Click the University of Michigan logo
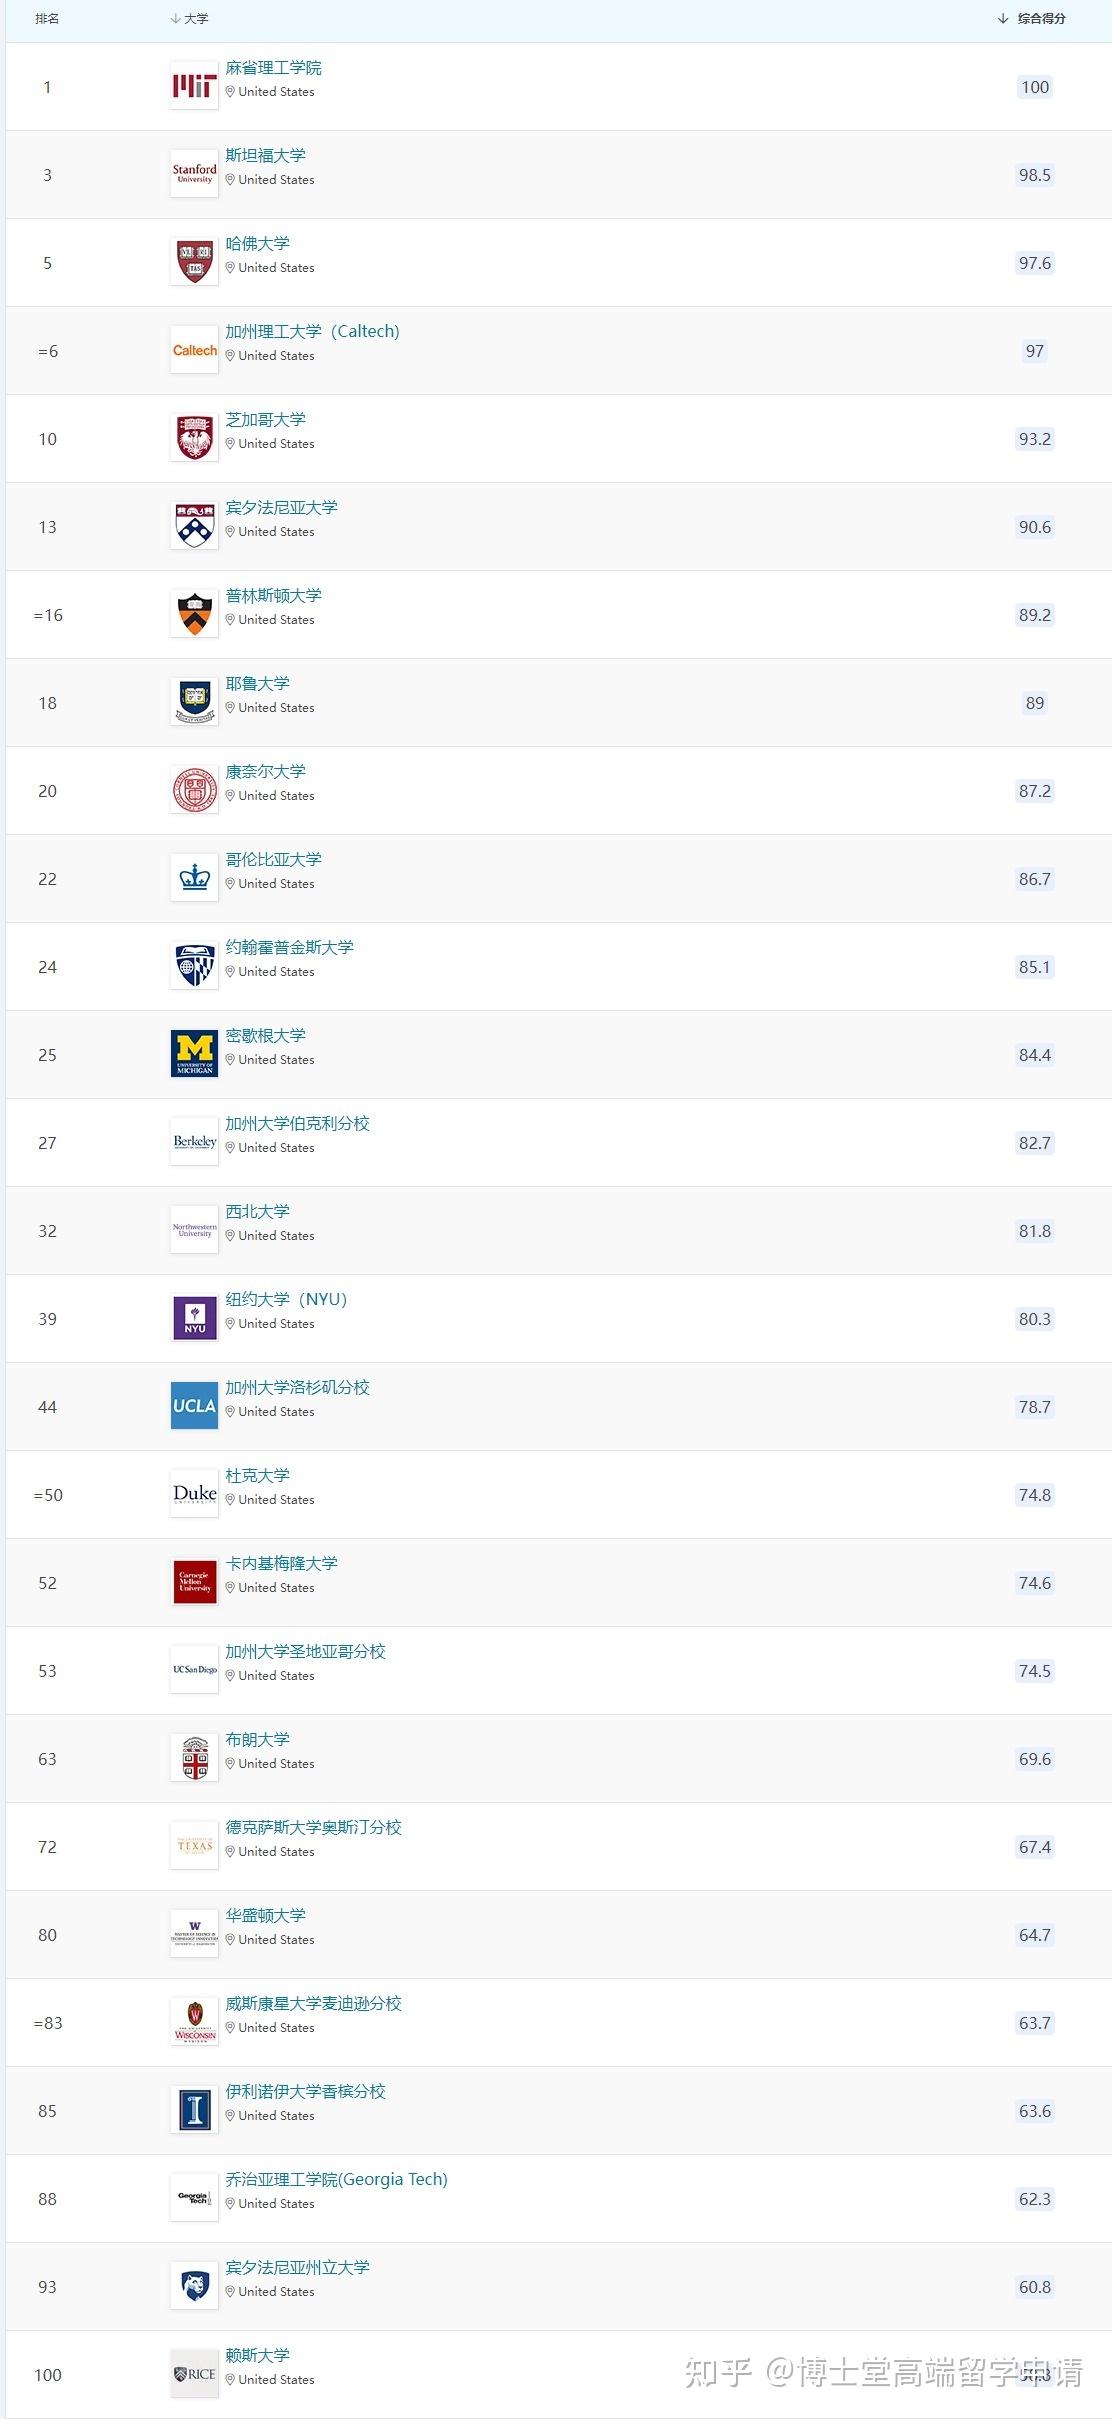Viewport: 1112px width, 2419px height. (194, 1055)
